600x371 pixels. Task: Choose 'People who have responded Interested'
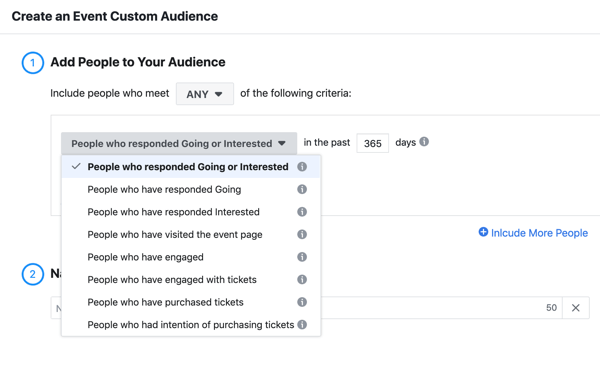[191, 212]
